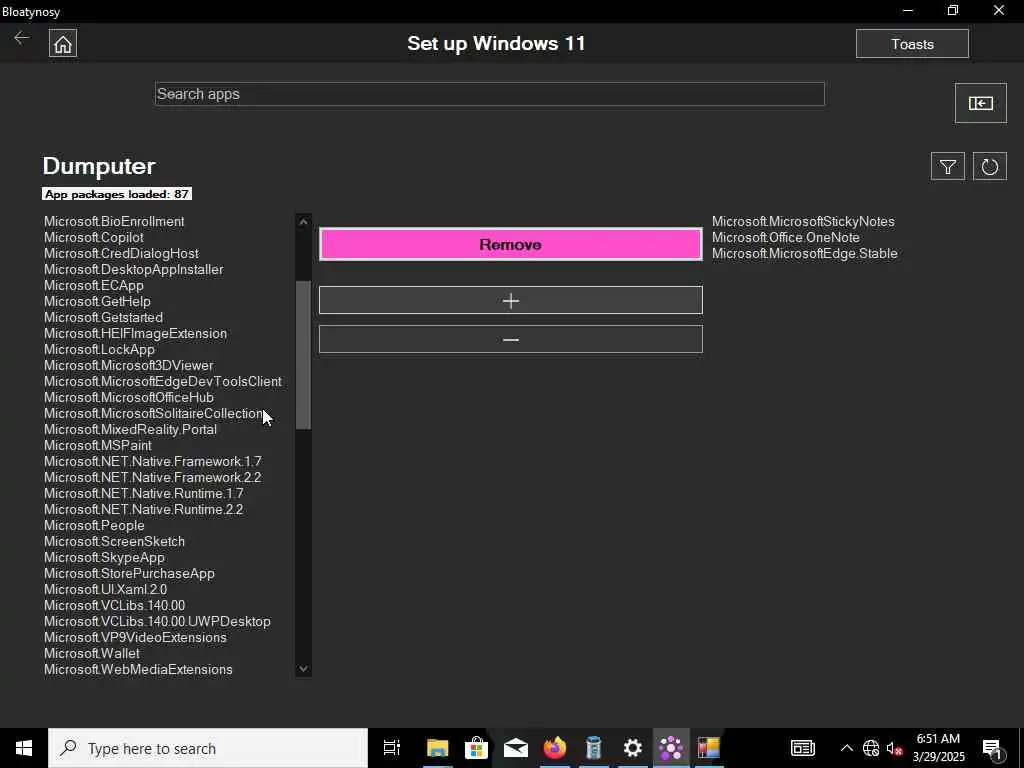Screen dimensions: 1024x768
Task: Select Microsoft.MicrosoftStickyNotes in removal list
Action: pos(803,221)
